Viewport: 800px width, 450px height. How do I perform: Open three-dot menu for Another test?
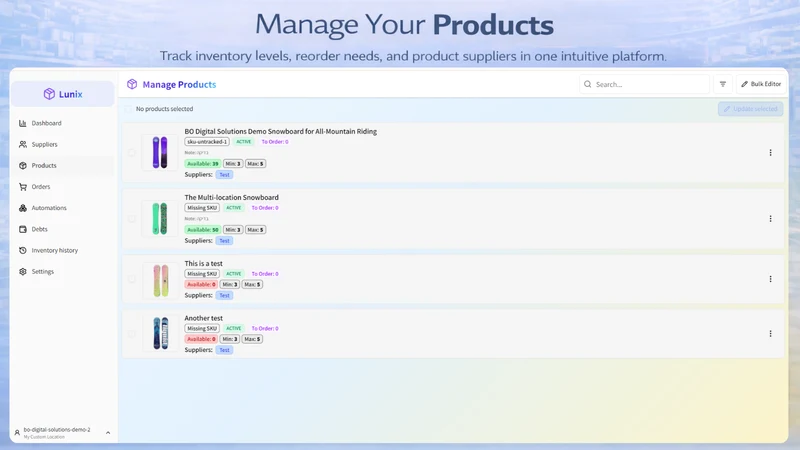point(770,334)
